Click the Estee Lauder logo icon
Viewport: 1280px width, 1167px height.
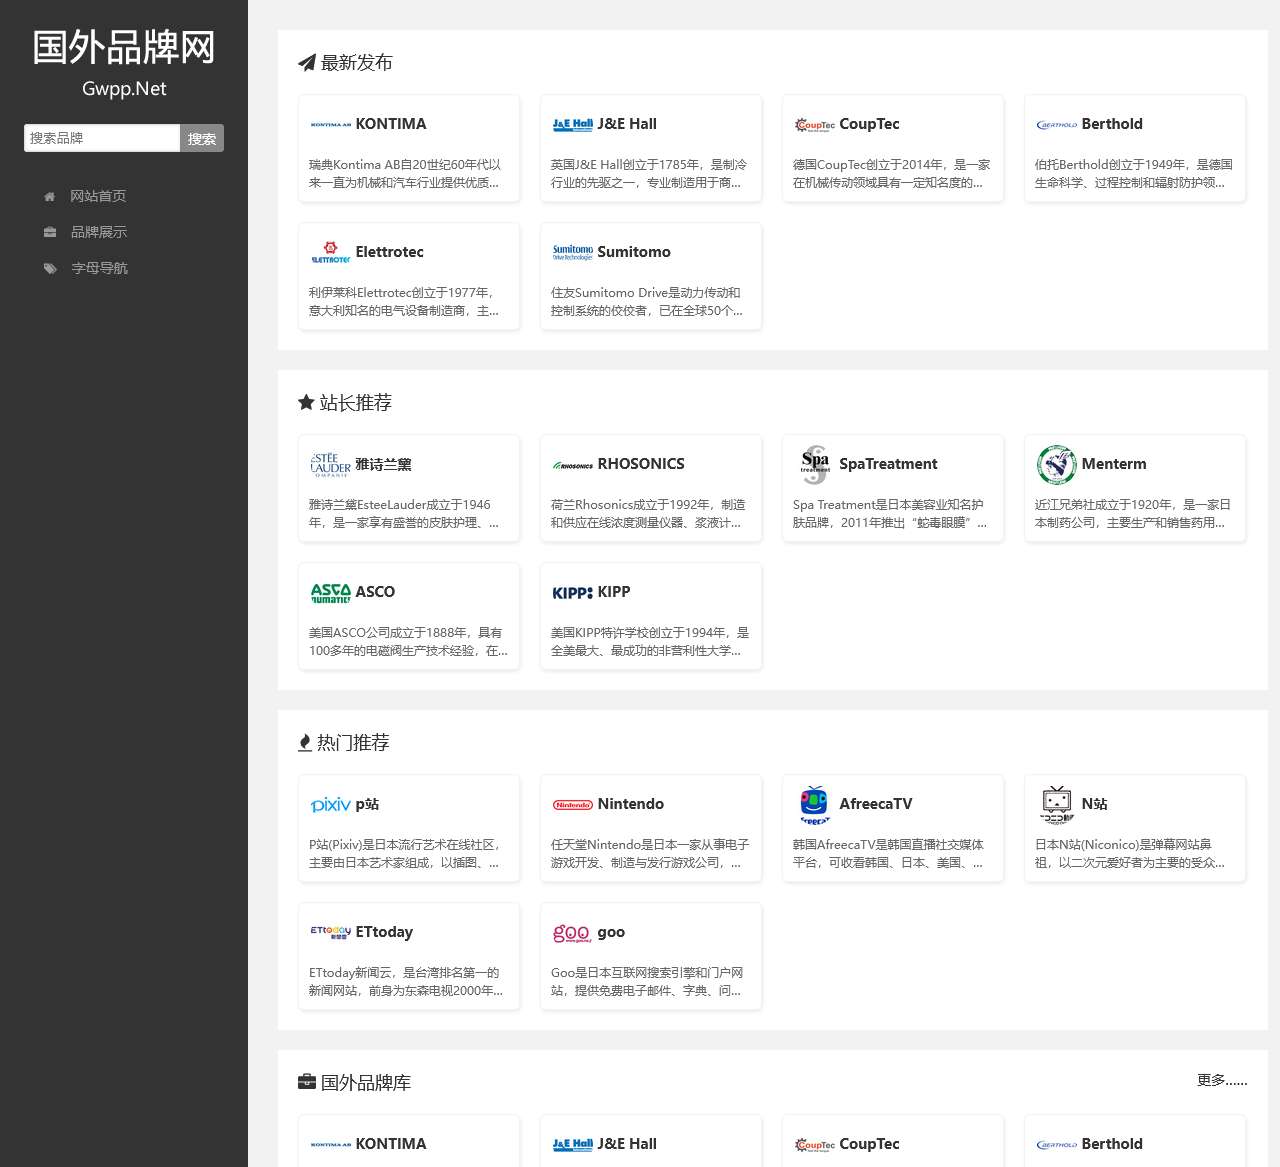pyautogui.click(x=331, y=464)
